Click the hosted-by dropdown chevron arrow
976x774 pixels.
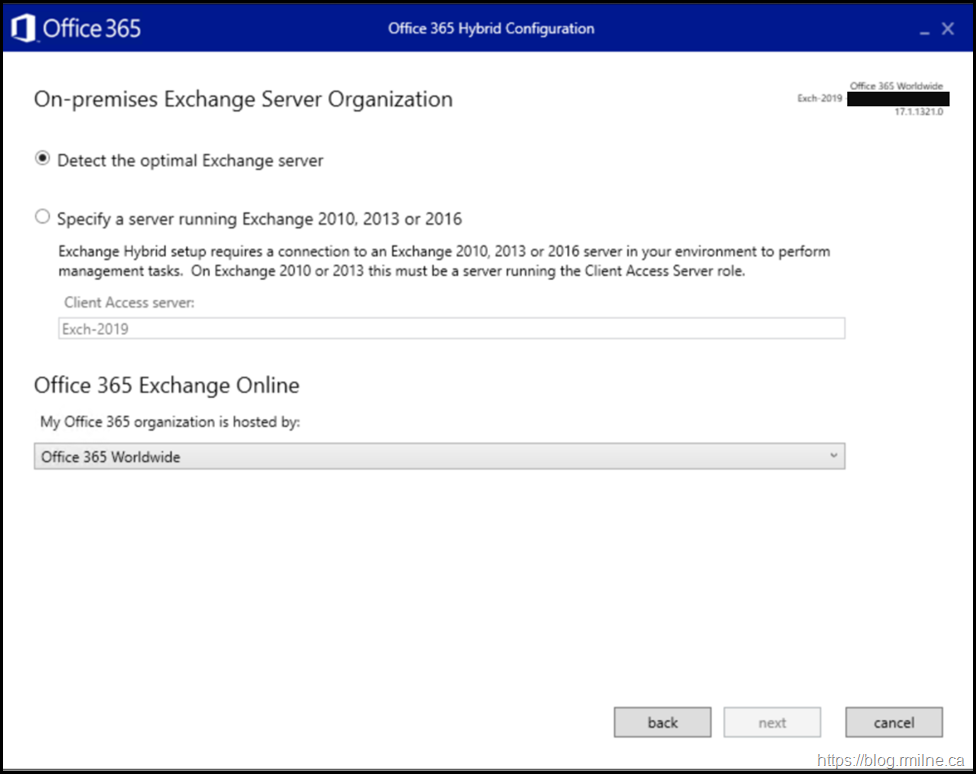click(833, 457)
